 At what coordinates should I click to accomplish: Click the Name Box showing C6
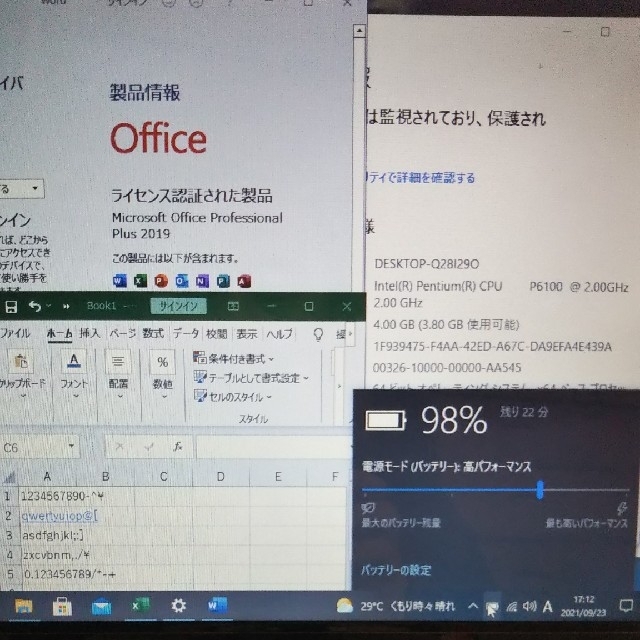[x=35, y=448]
